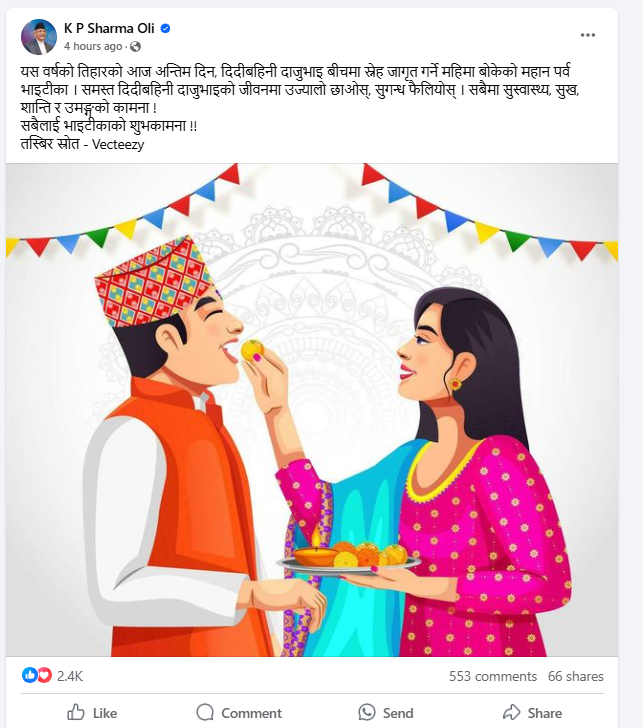The width and height of the screenshot is (643, 728).
Task: View the 2.4K reactions count
Action: click(70, 676)
